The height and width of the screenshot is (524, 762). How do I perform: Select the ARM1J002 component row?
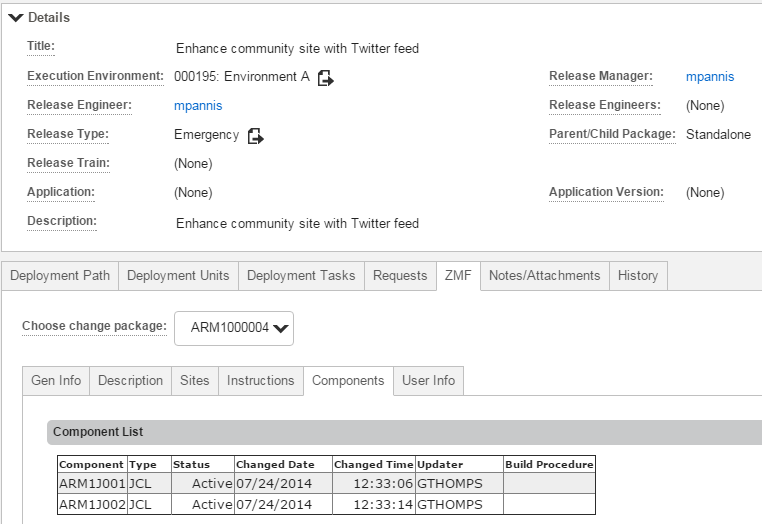[x=326, y=504]
